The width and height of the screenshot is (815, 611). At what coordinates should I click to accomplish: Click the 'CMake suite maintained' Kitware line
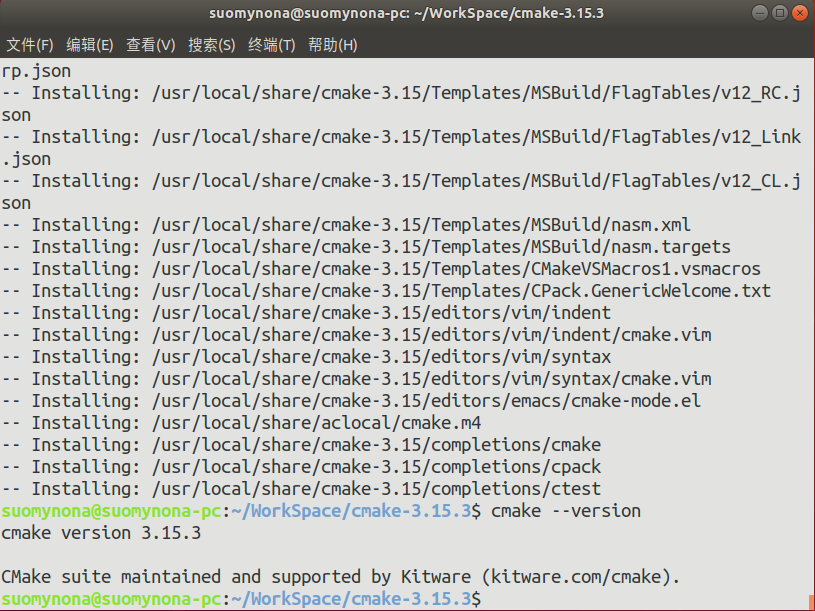tap(340, 577)
